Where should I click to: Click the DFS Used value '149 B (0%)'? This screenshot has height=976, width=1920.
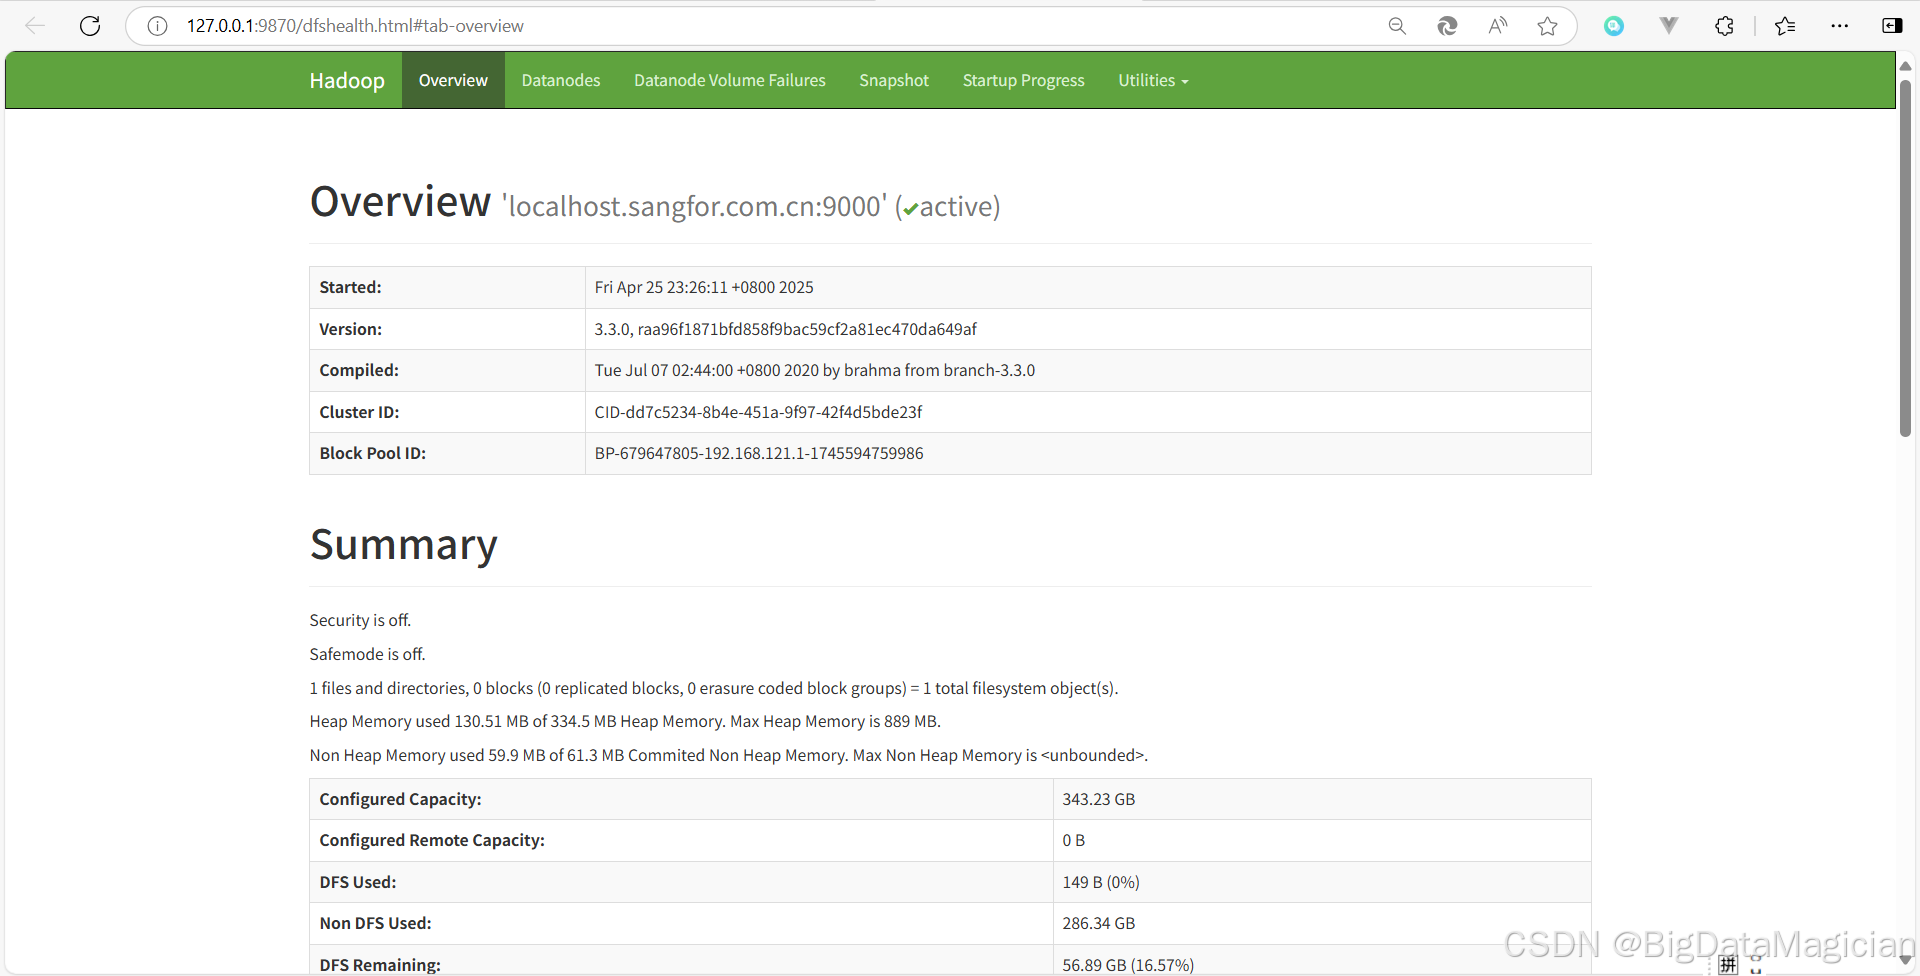(1101, 882)
